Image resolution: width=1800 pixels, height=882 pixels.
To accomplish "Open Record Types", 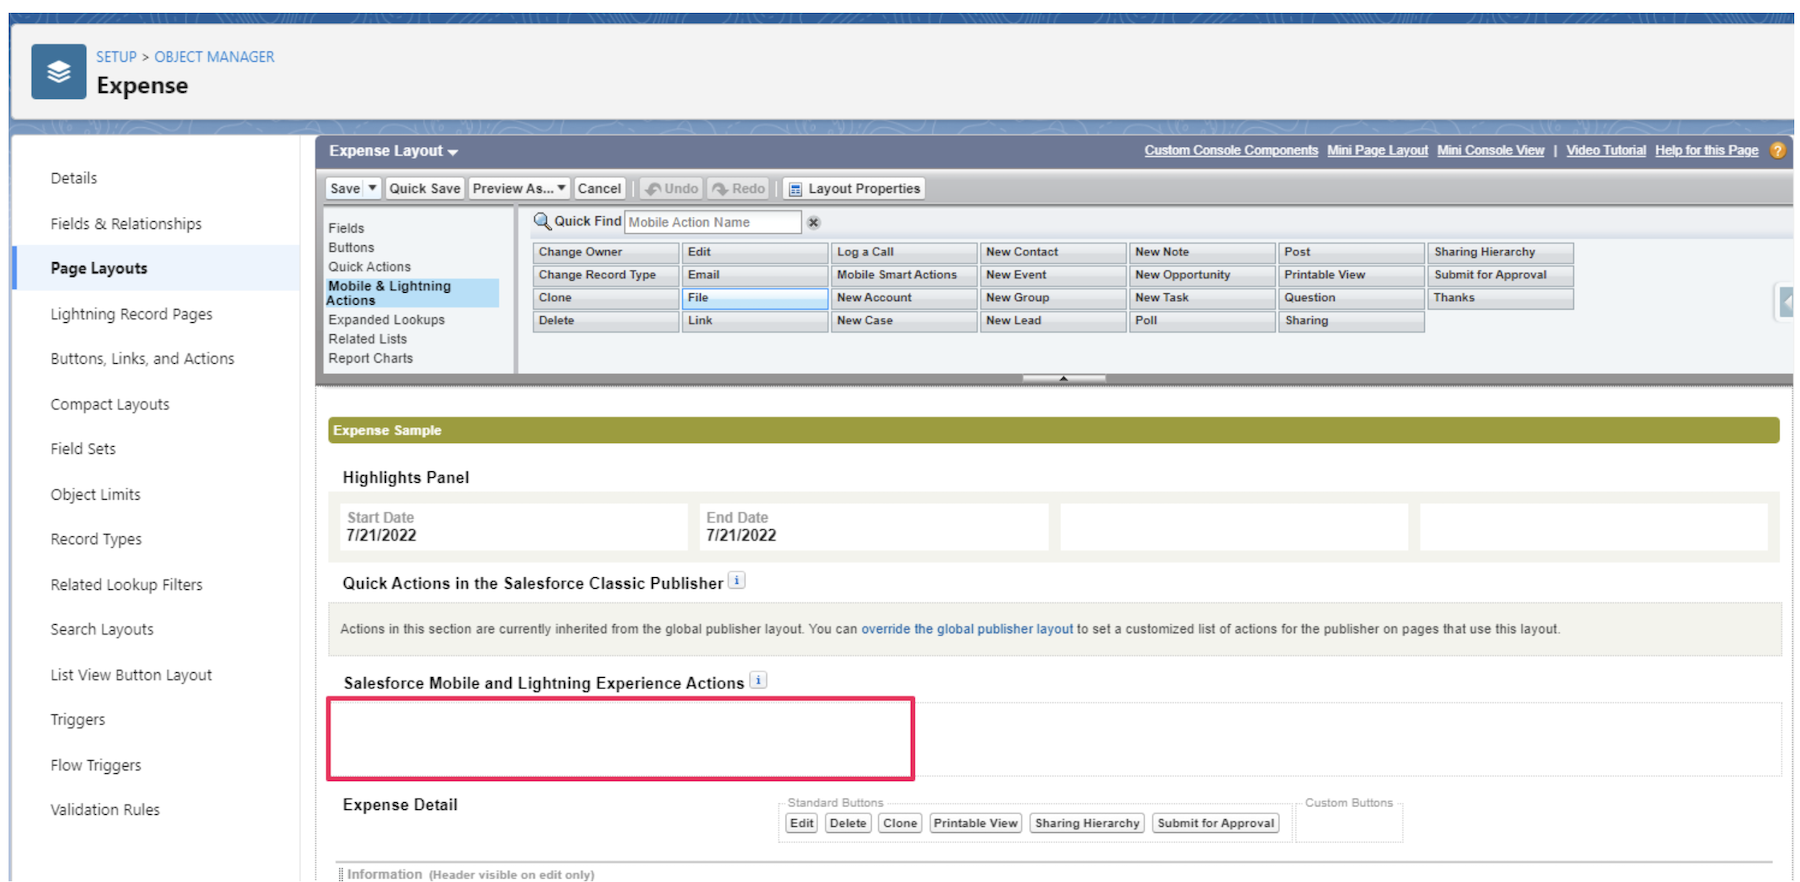I will (96, 539).
